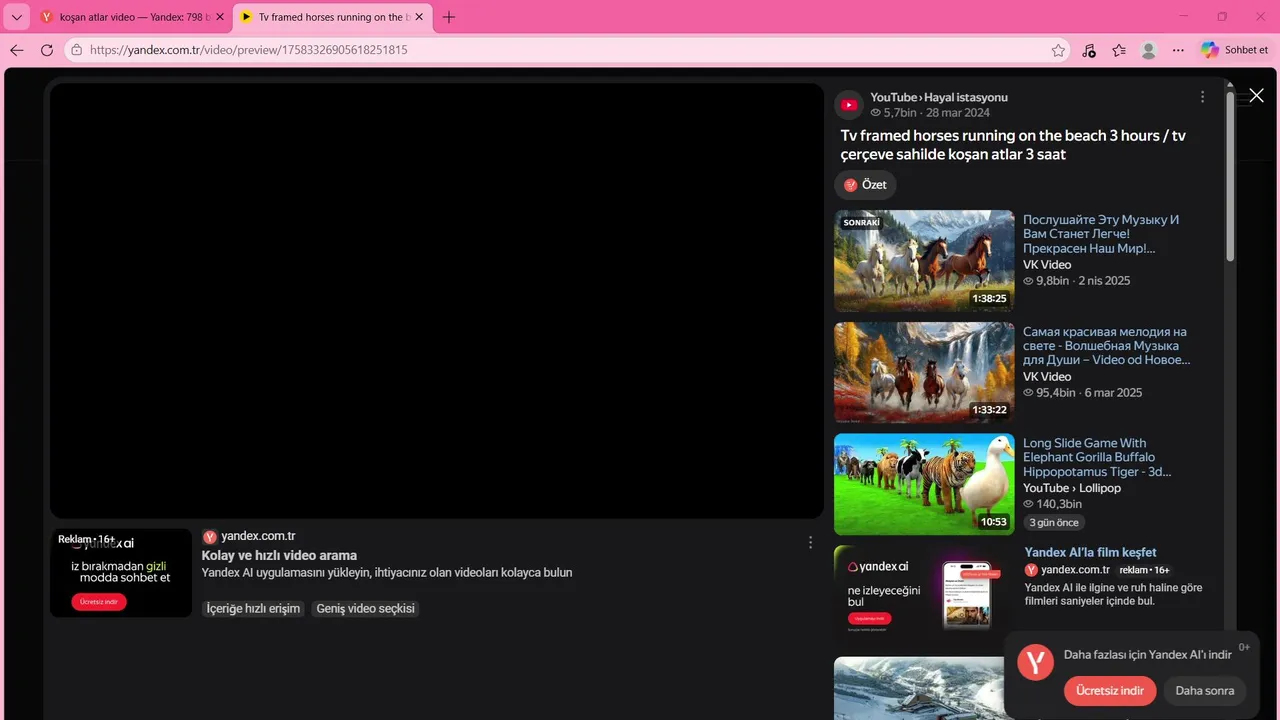Open Kolay ve hızlı video arama heading
The image size is (1280, 720).
pos(279,555)
